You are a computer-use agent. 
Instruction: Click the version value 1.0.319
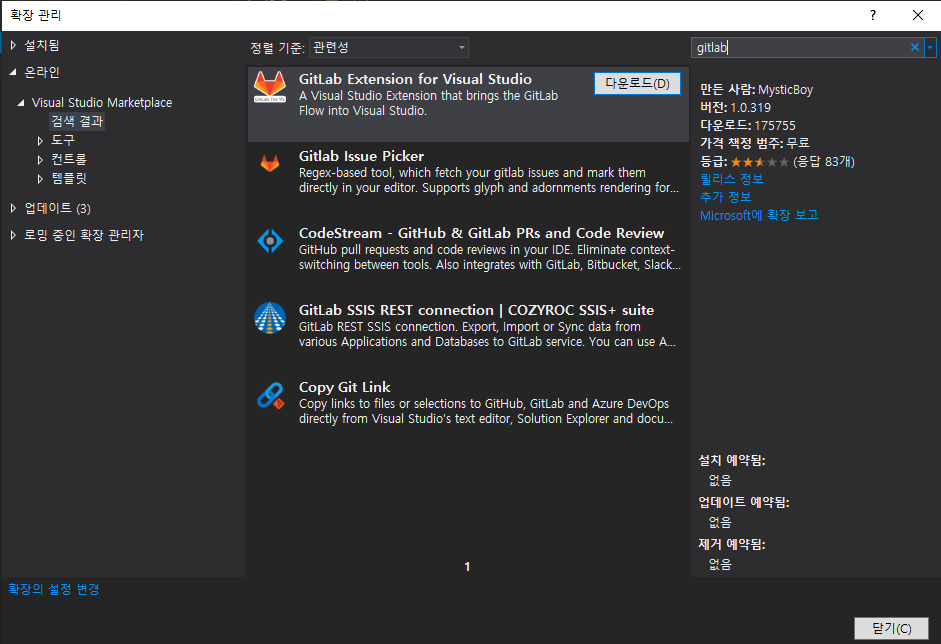tap(750, 108)
